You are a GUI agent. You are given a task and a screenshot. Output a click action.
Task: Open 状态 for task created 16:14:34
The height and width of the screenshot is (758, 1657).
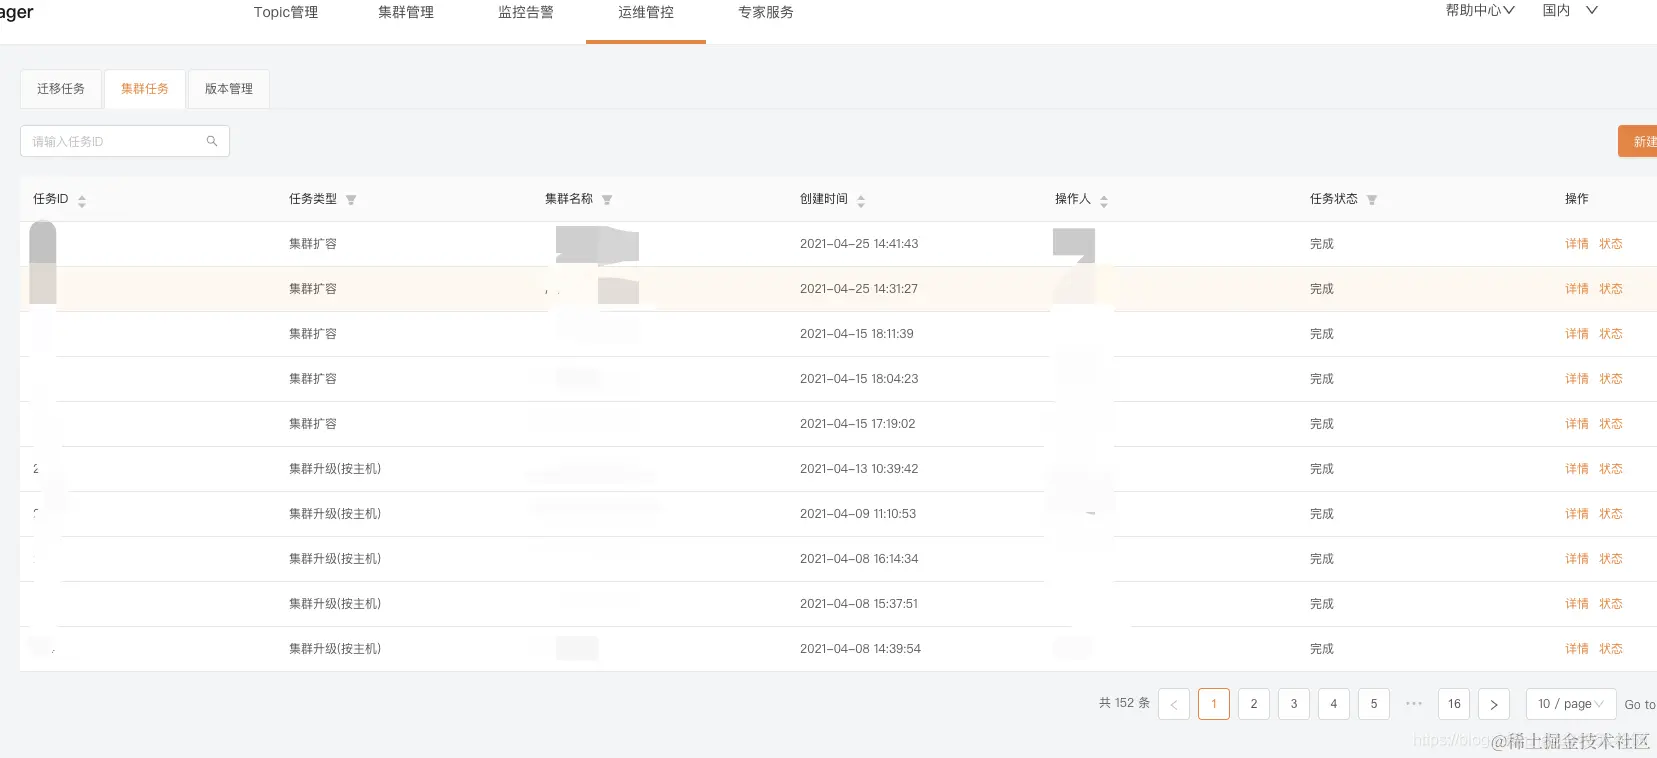click(x=1611, y=559)
